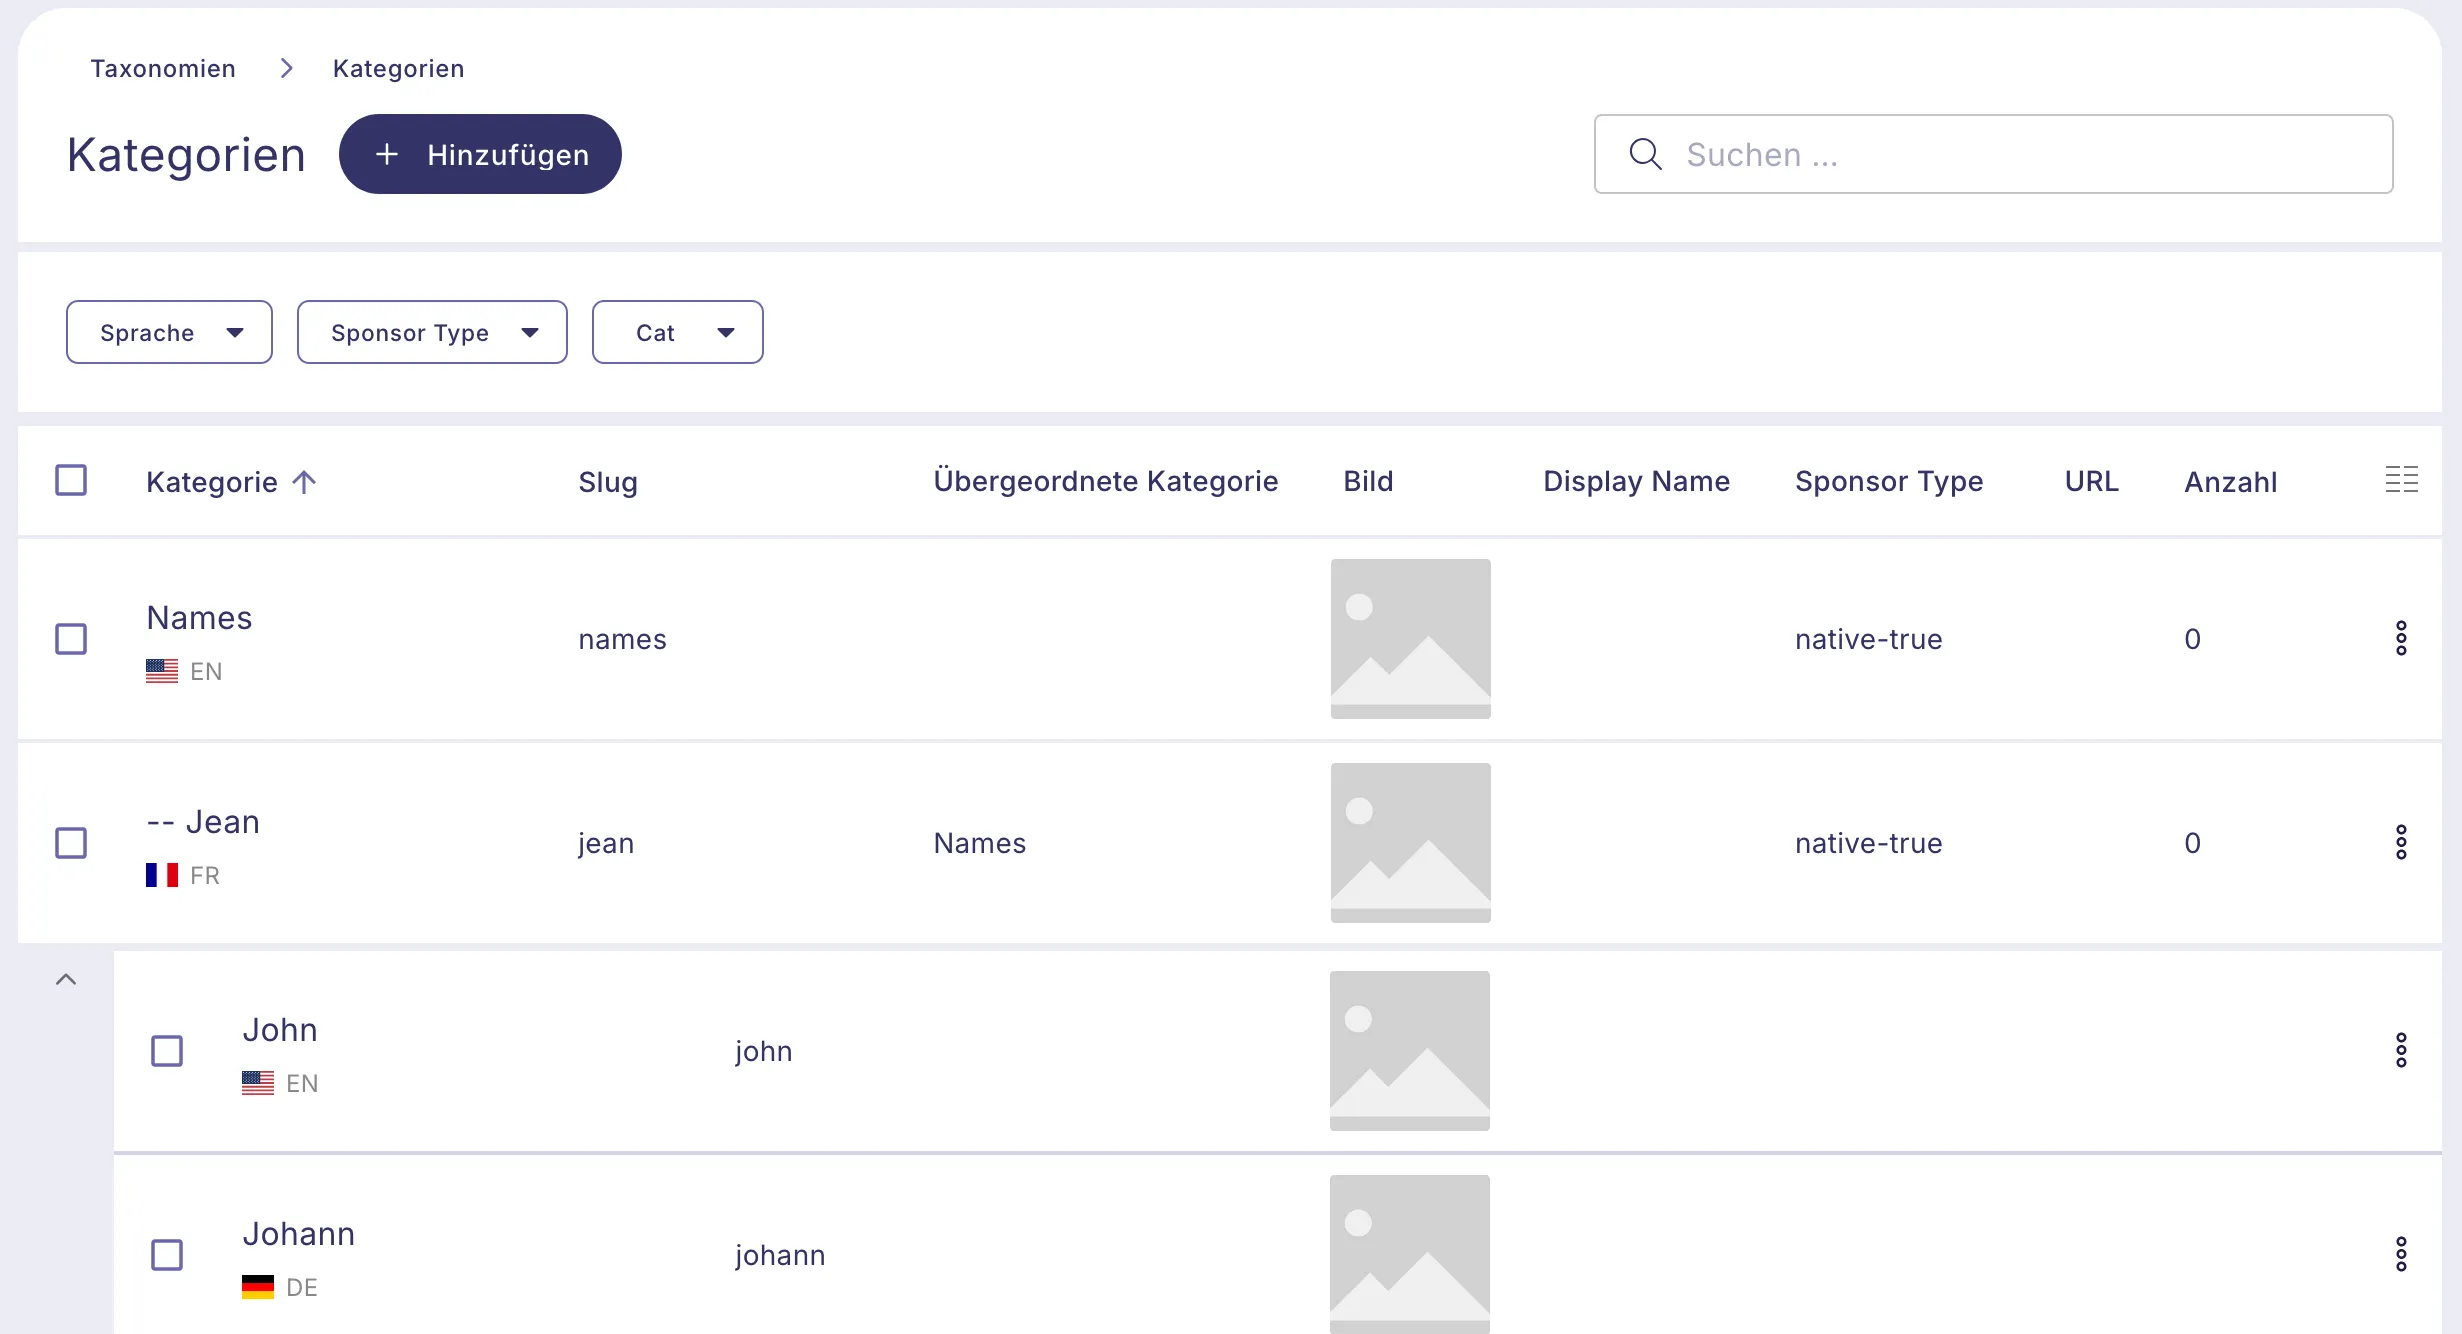Open the Names category

pos(199,618)
